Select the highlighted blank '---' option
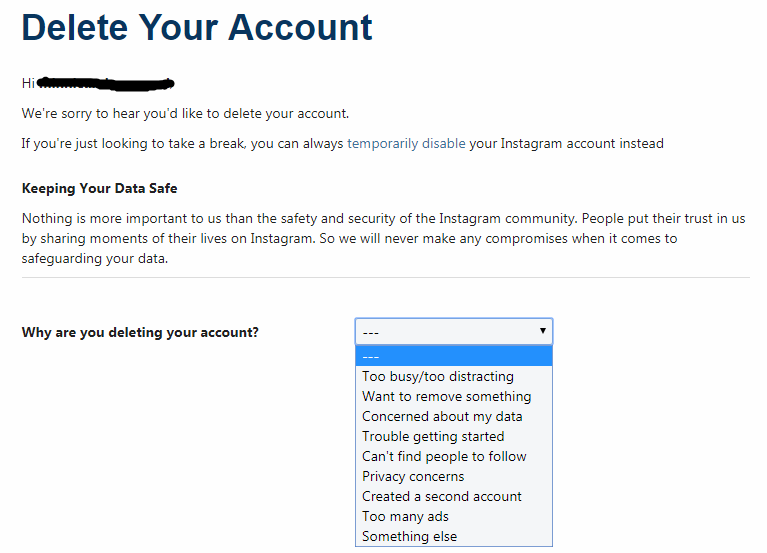The width and height of the screenshot is (767, 553). pyautogui.click(x=454, y=356)
